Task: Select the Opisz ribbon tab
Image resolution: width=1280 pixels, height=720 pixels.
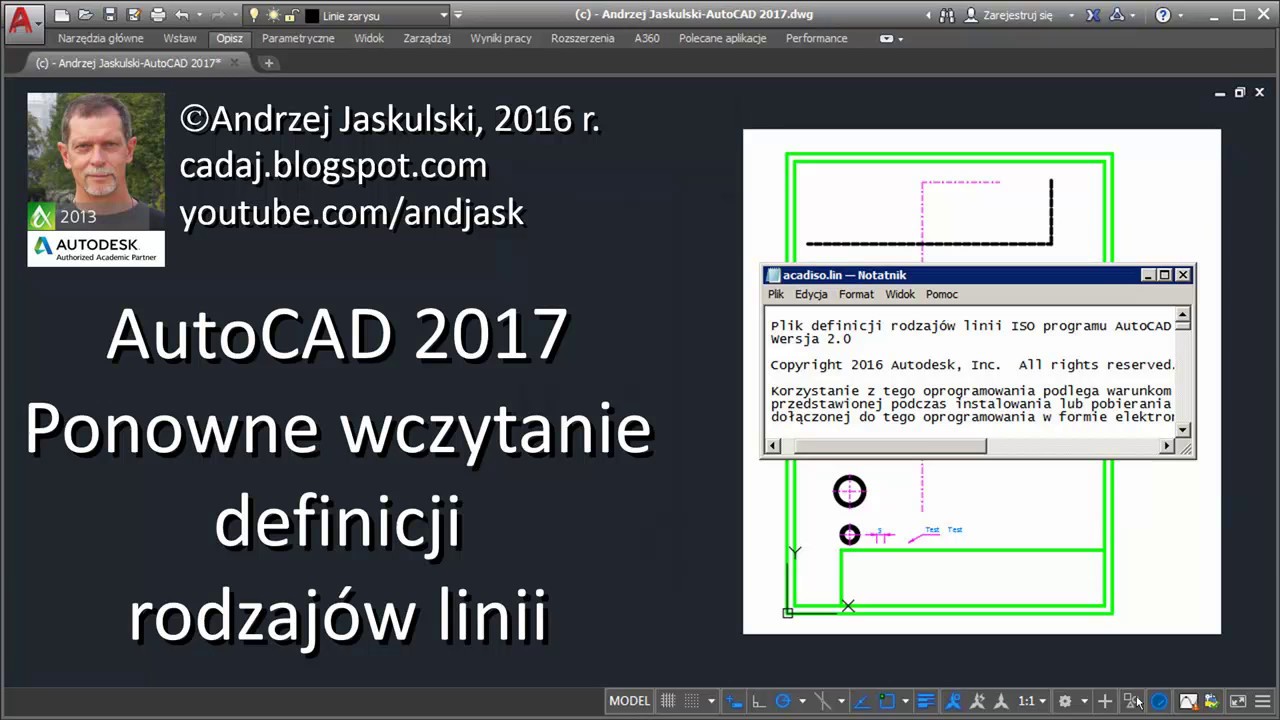Action: pyautogui.click(x=229, y=38)
